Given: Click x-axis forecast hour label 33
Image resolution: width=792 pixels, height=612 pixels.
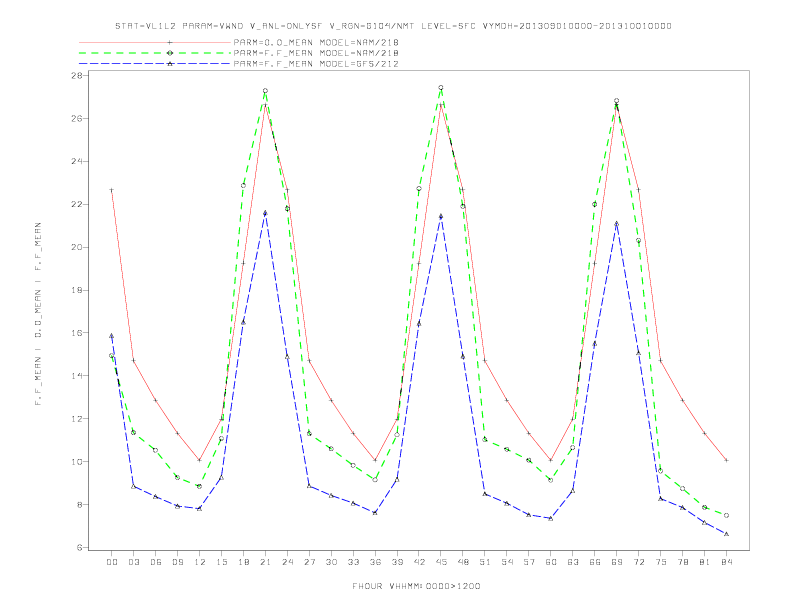Looking at the screenshot, I should (353, 562).
